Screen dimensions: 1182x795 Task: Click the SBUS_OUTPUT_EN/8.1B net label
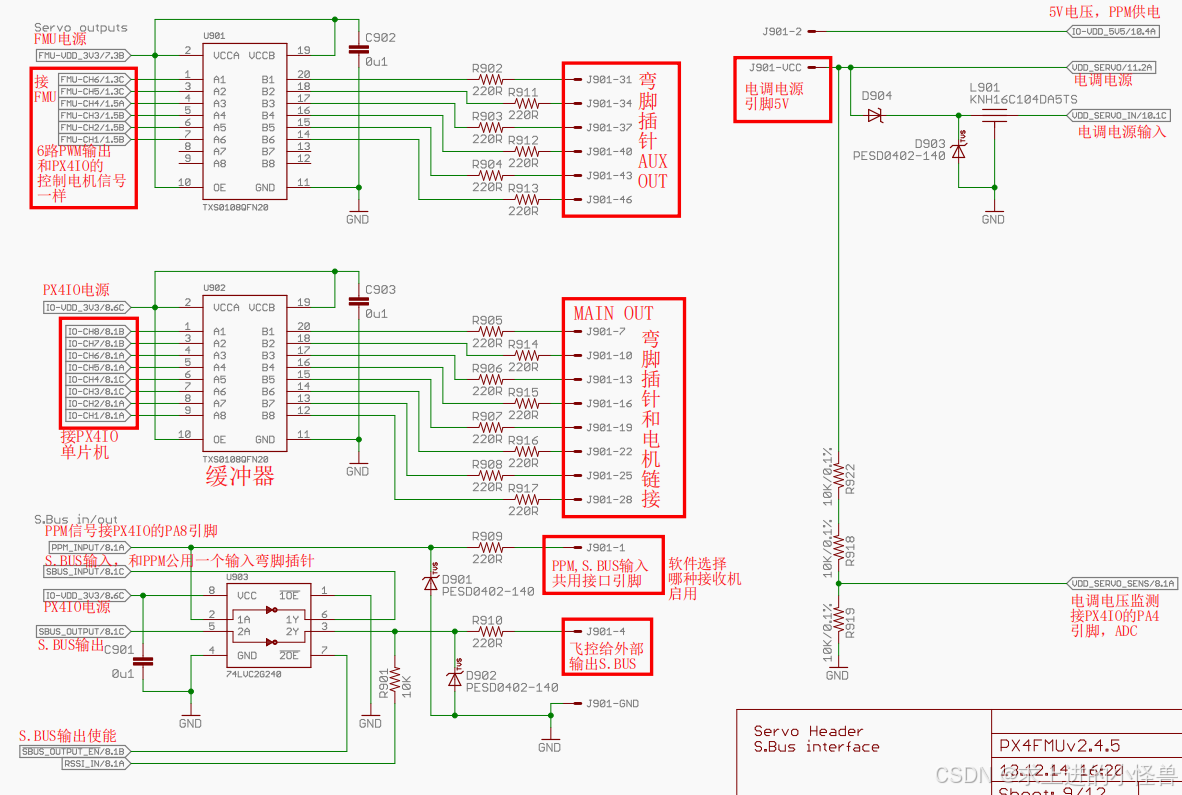(x=75, y=751)
